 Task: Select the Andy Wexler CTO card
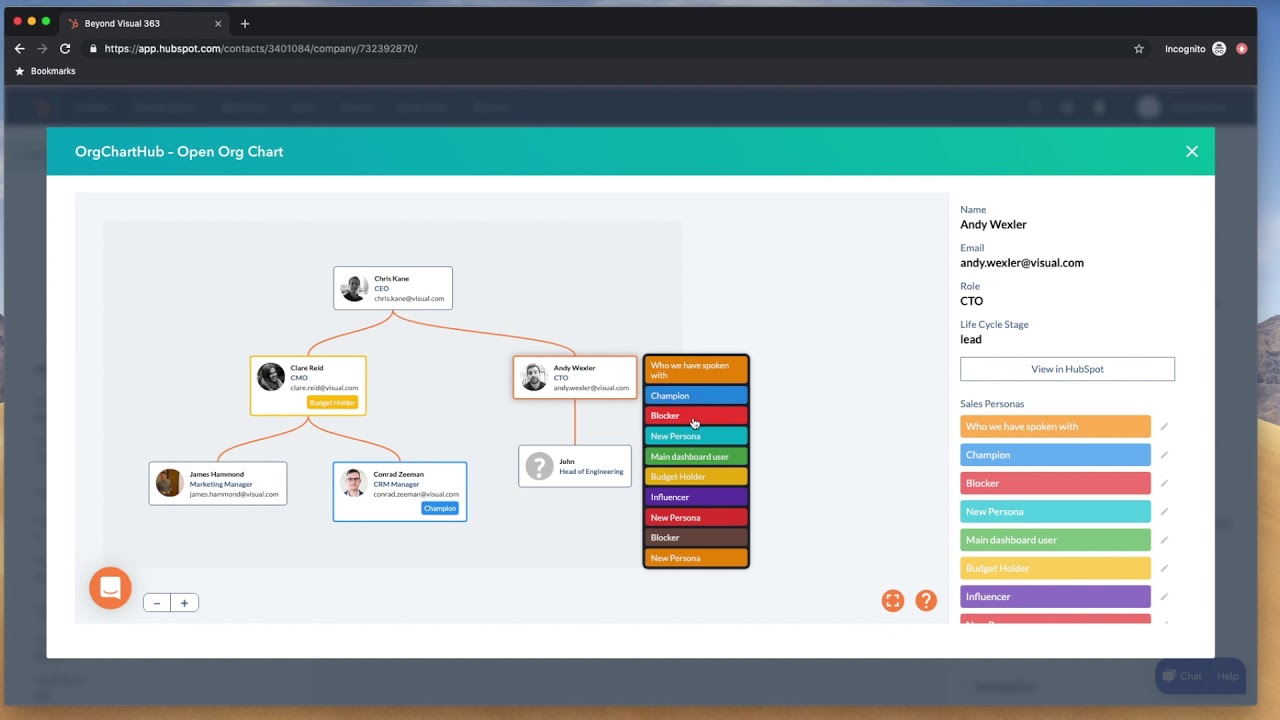[575, 377]
